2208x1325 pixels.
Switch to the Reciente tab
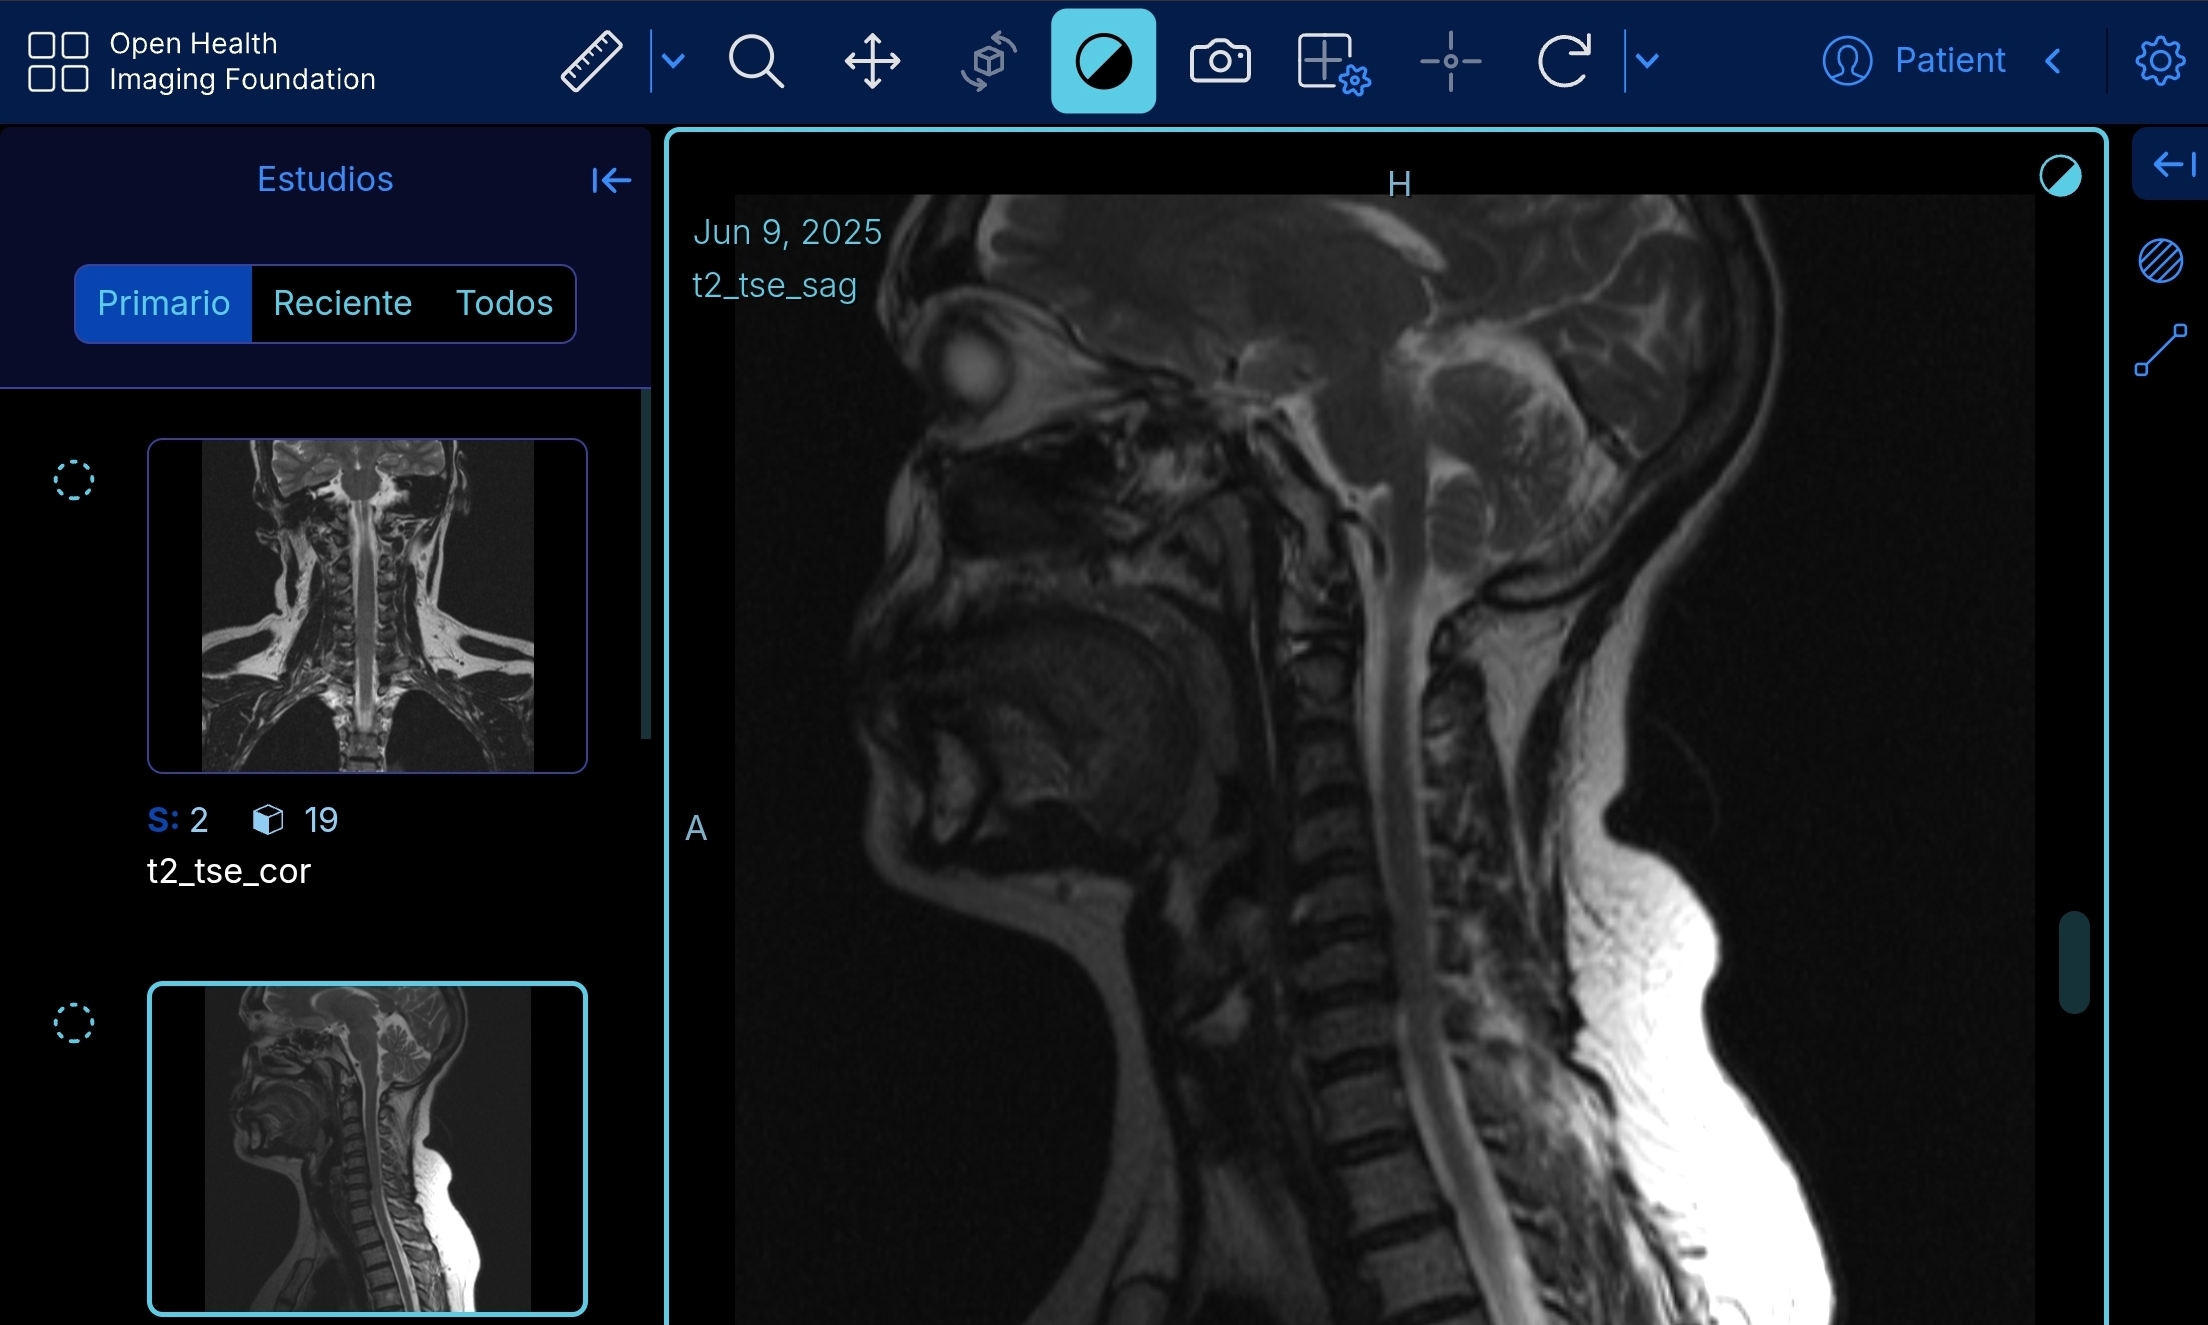click(342, 303)
